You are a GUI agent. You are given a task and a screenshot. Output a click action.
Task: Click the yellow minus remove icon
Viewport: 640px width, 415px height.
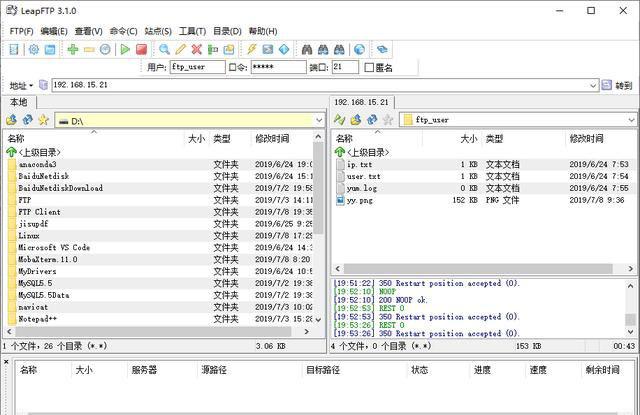click(89, 50)
